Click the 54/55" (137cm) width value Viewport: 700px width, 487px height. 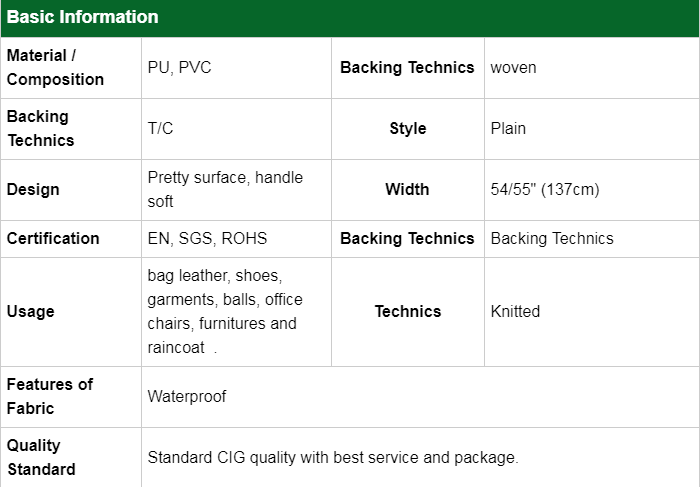click(545, 189)
